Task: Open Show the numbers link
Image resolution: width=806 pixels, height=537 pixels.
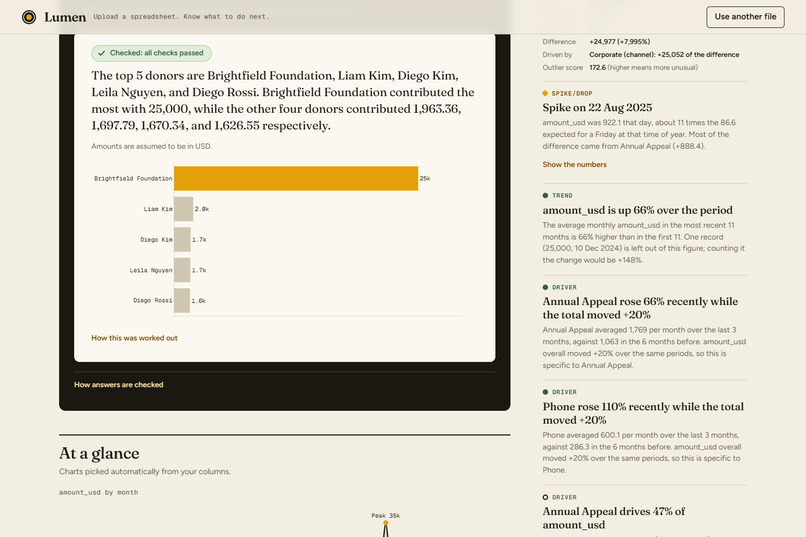Action: point(574,164)
